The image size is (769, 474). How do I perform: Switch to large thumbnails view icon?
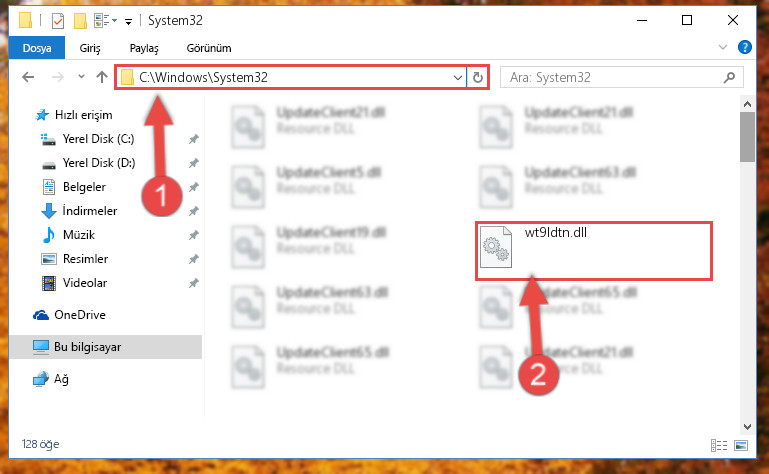point(741,445)
